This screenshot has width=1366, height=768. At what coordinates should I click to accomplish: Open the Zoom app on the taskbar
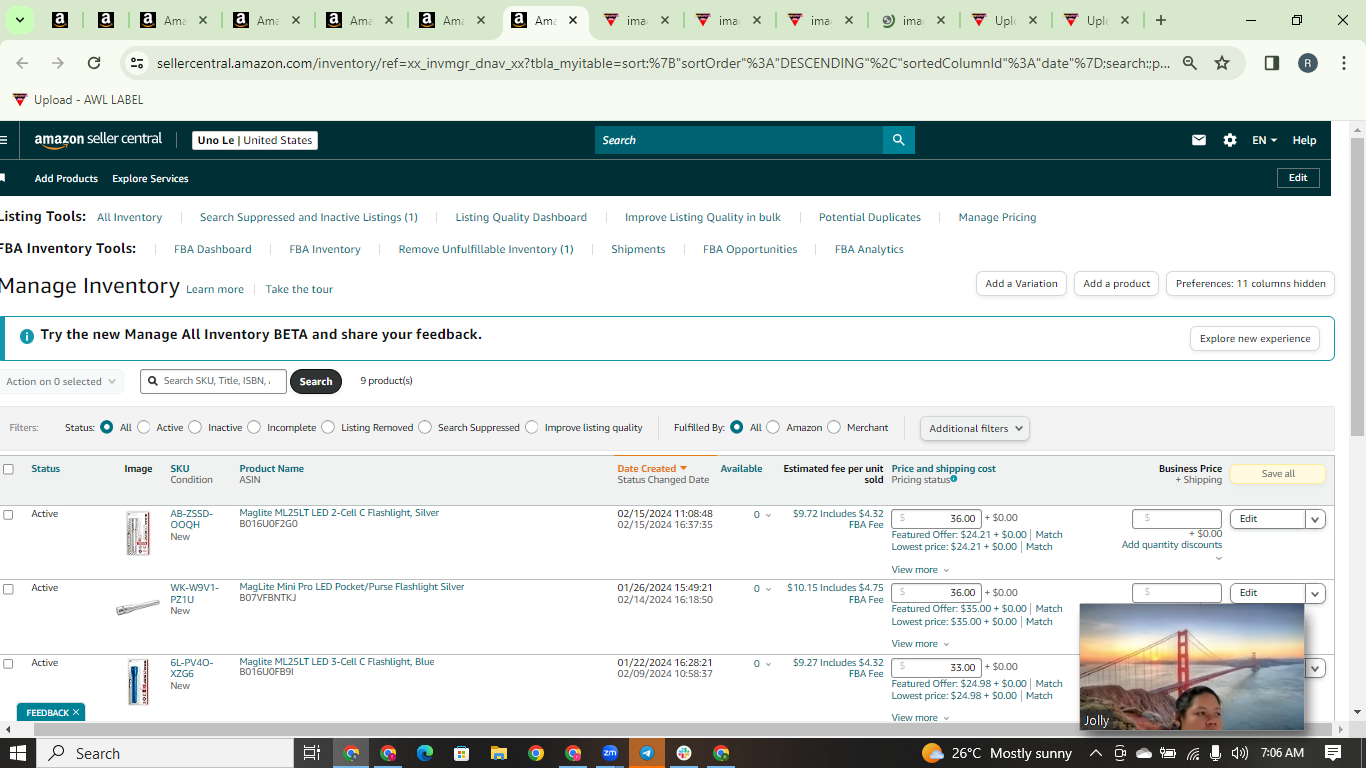coord(610,753)
